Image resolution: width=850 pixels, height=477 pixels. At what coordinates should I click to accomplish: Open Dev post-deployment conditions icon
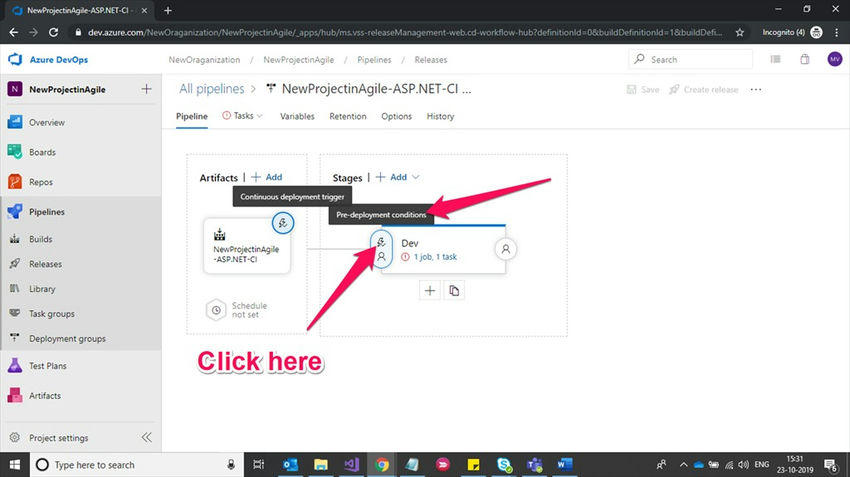[x=505, y=249]
